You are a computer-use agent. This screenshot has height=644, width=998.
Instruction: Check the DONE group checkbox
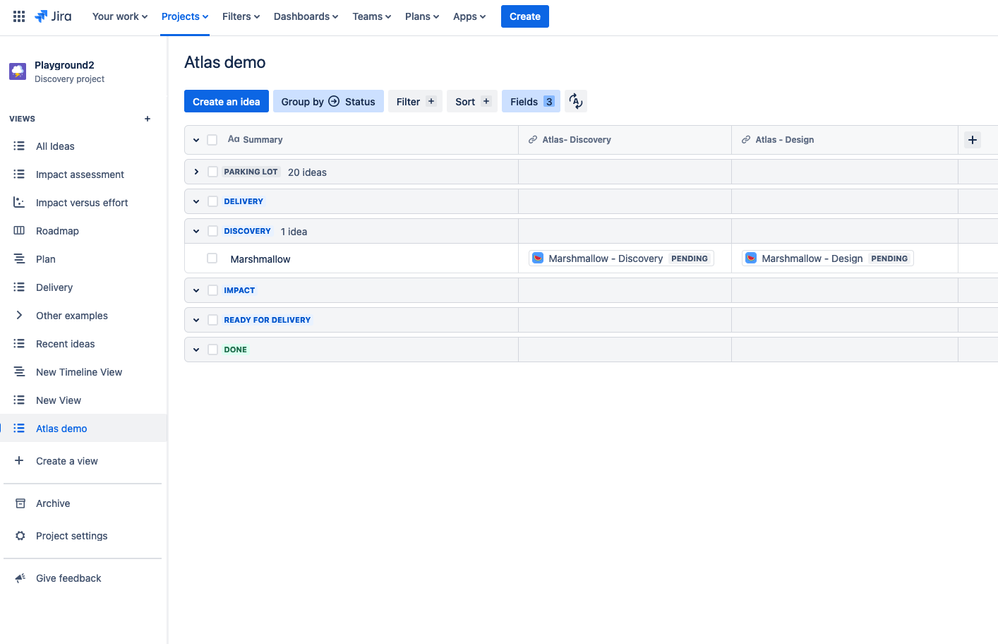[213, 349]
